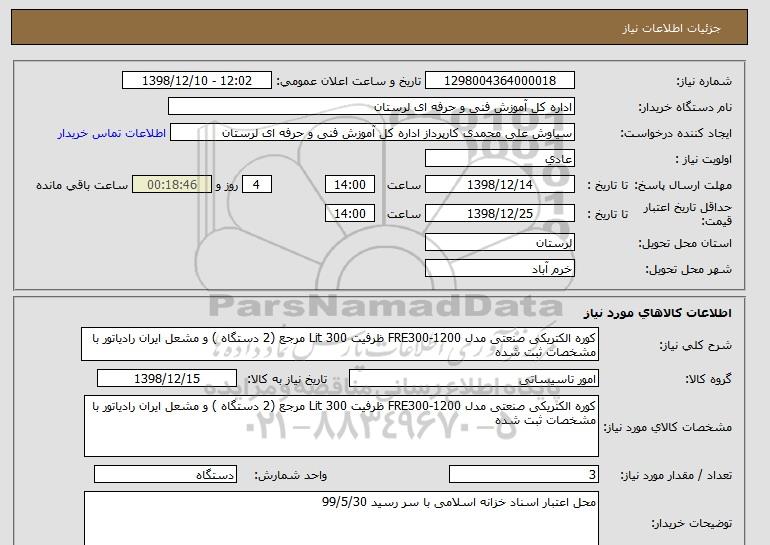Select the delivery province field لرستان
The width and height of the screenshot is (770, 545).
pyautogui.click(x=499, y=243)
